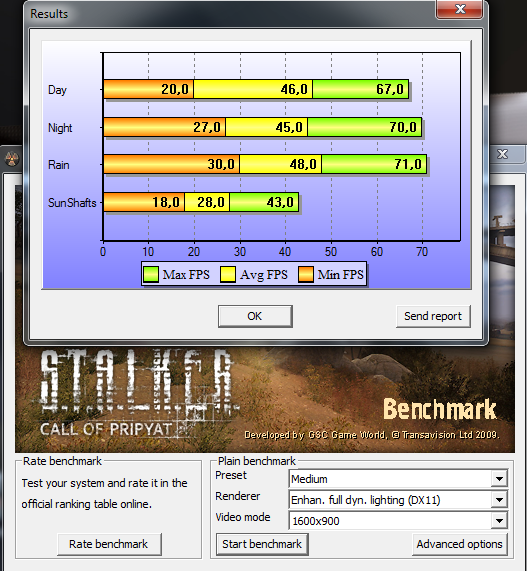Click the x-axis value 40
The height and width of the screenshot is (571, 527).
tap(285, 252)
